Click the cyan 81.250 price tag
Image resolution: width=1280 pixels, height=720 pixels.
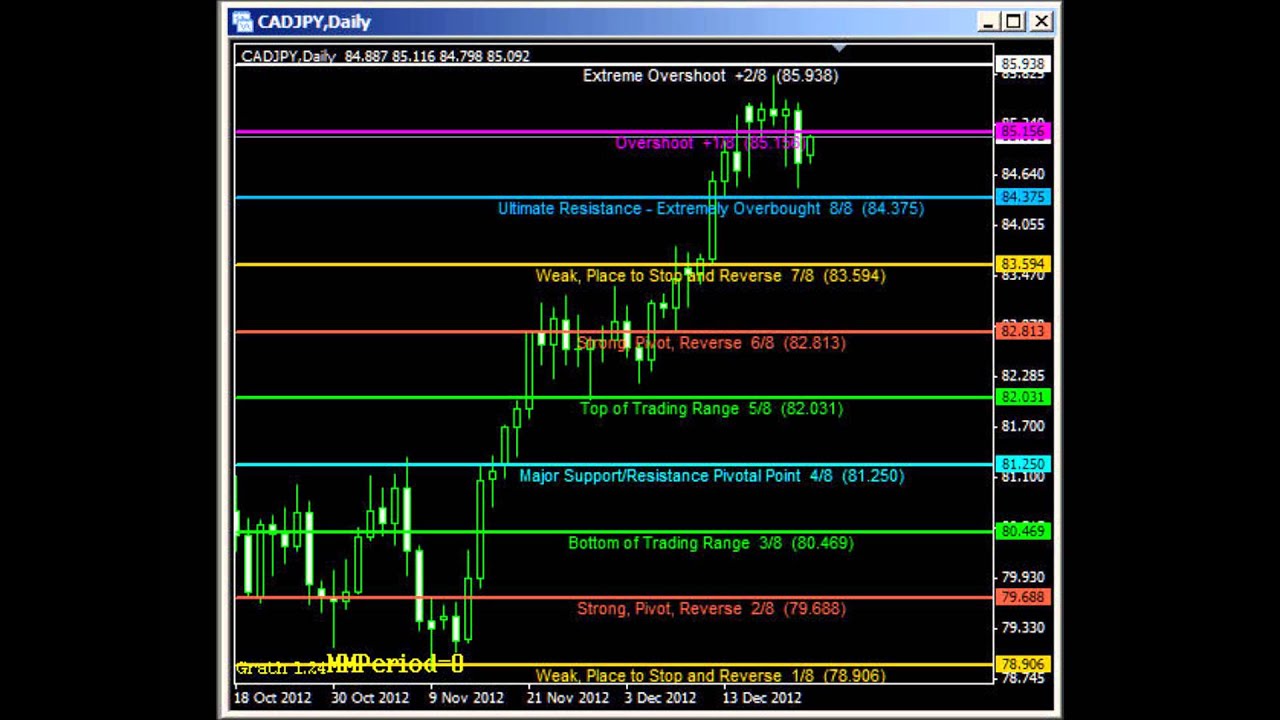[x=1022, y=464]
